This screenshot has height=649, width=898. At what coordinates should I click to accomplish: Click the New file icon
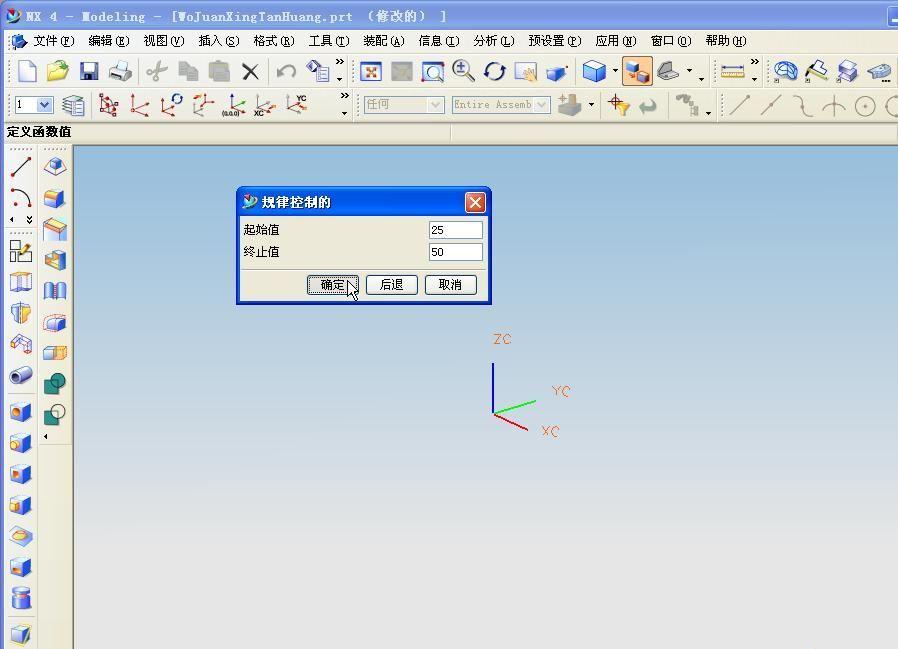pyautogui.click(x=27, y=71)
